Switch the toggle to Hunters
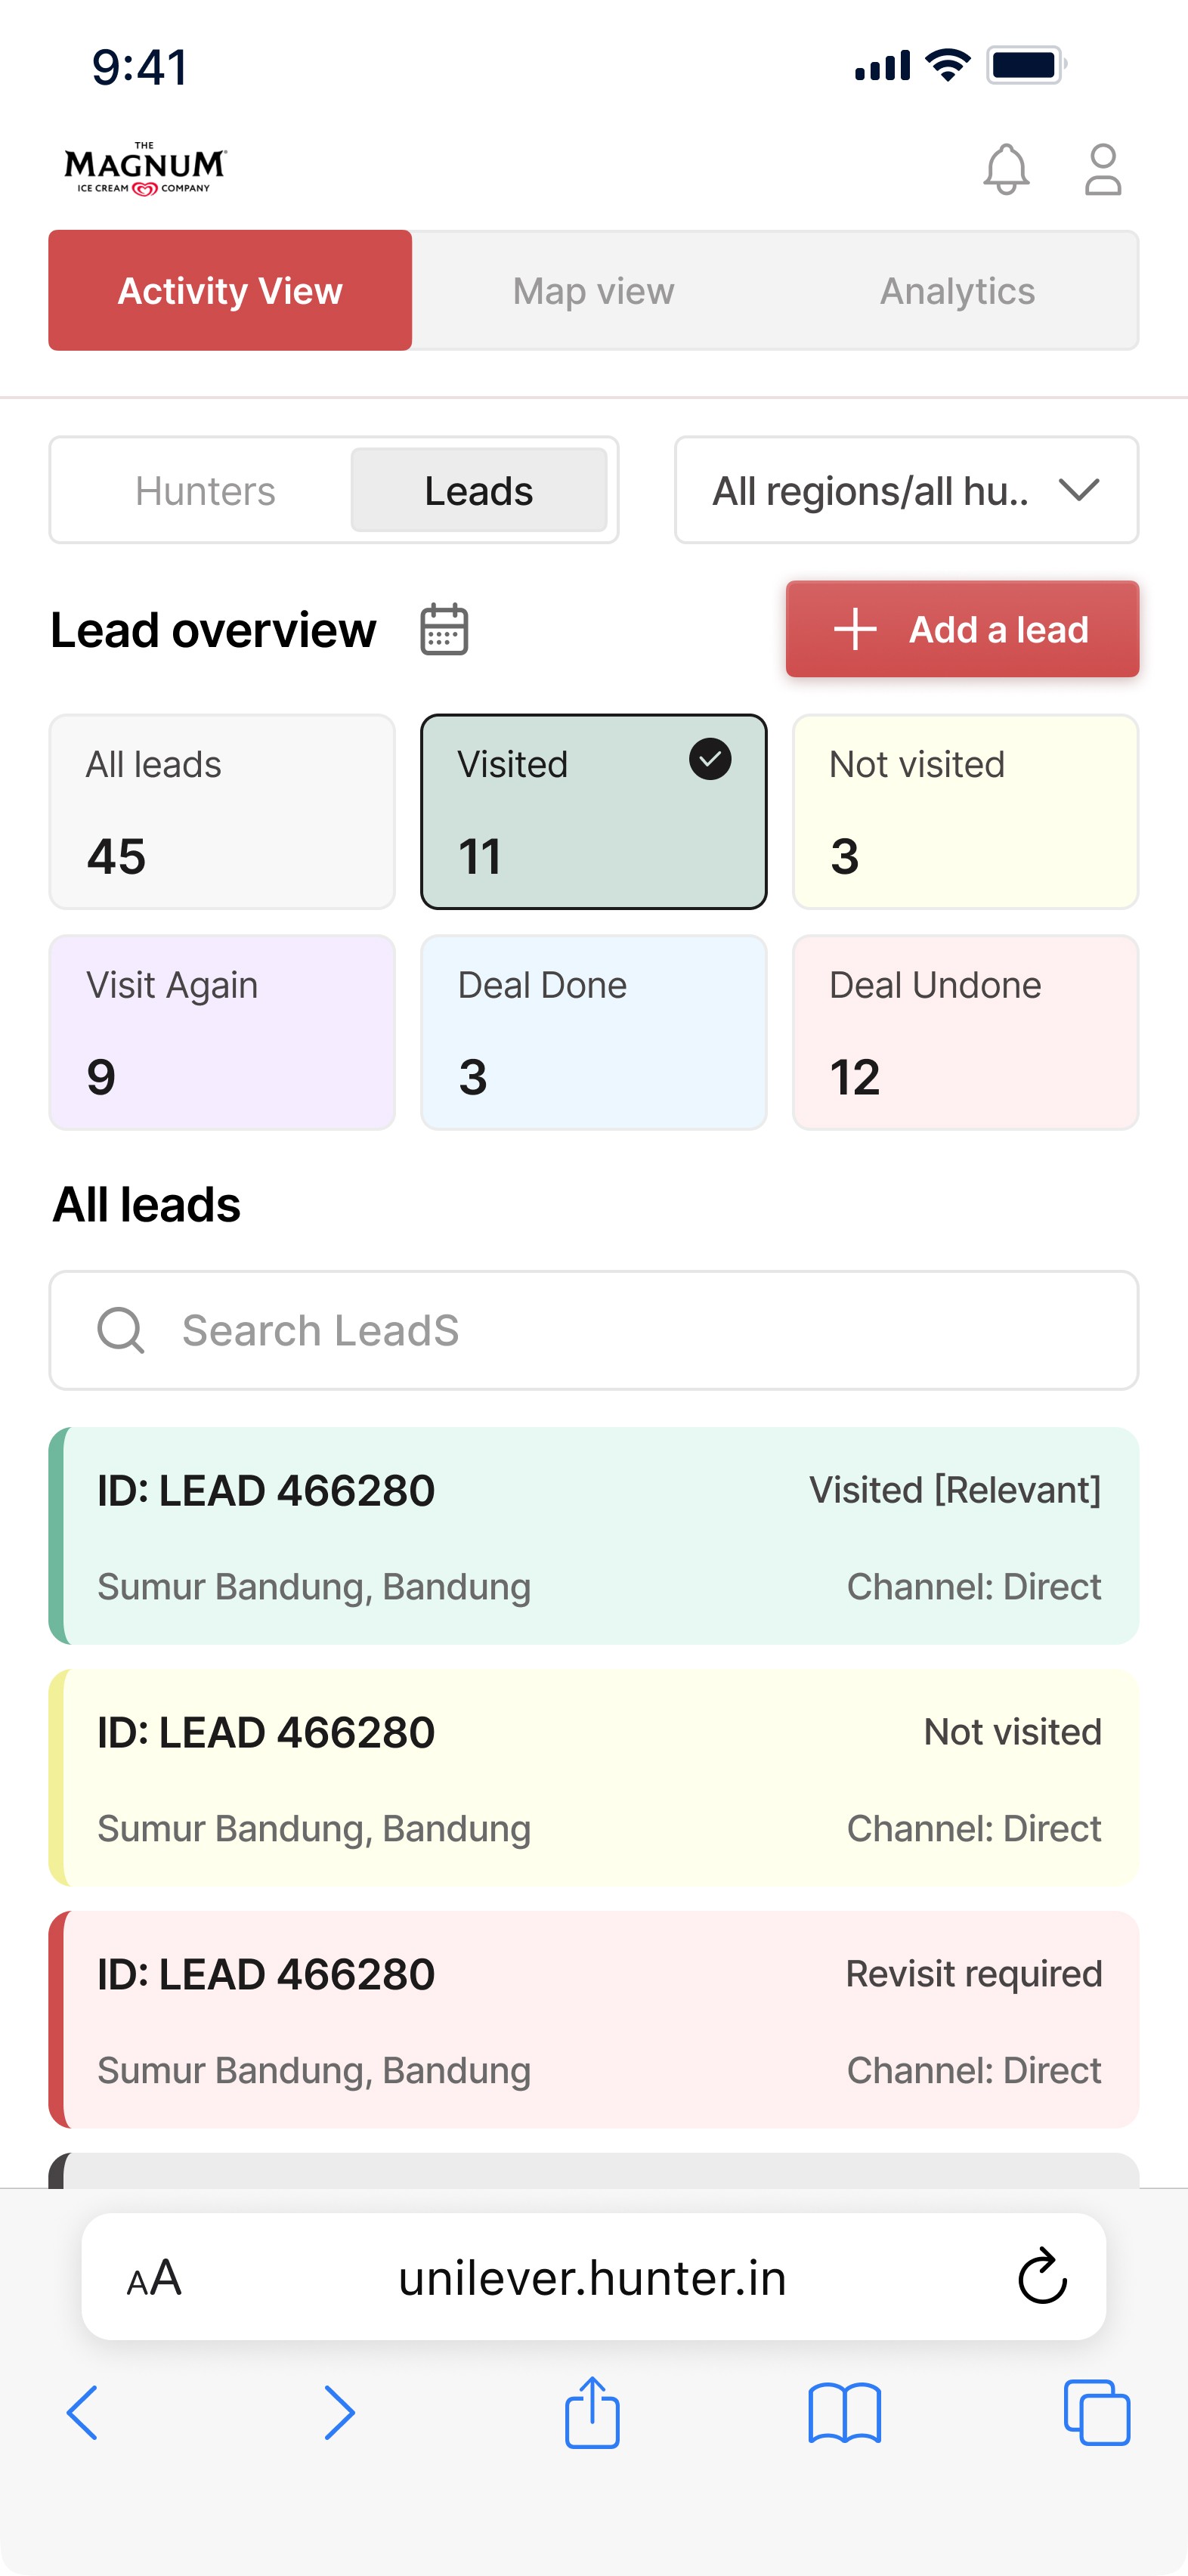The width and height of the screenshot is (1188, 2576). click(x=205, y=491)
